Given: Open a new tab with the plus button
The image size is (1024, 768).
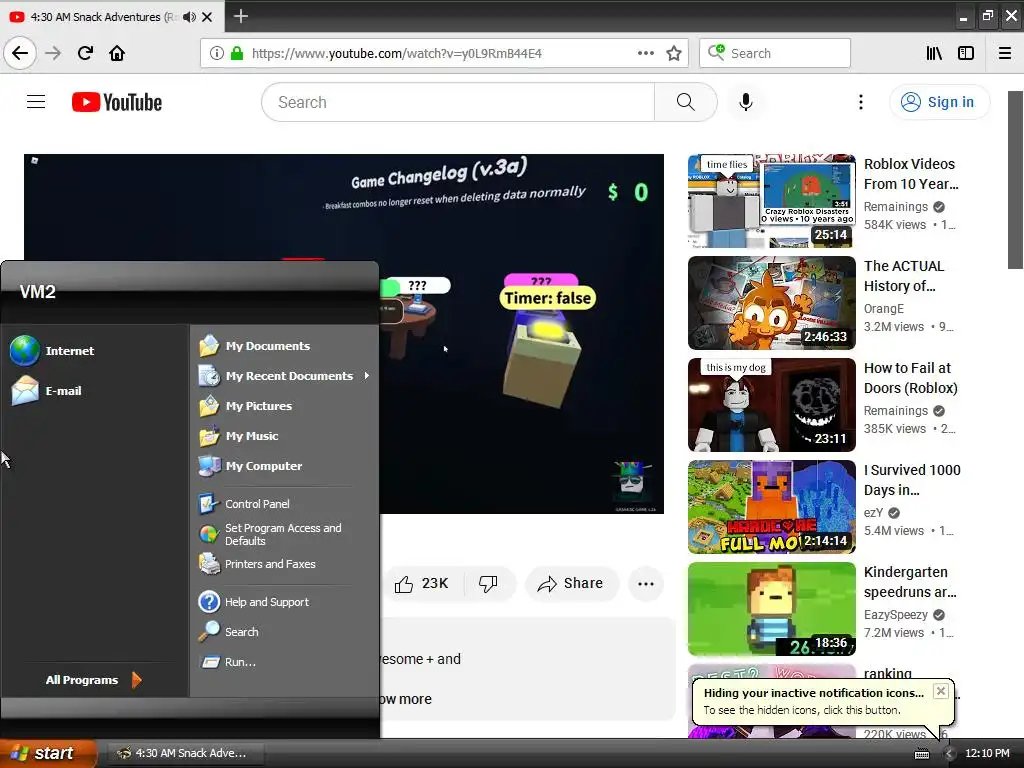Looking at the screenshot, I should tap(240, 16).
